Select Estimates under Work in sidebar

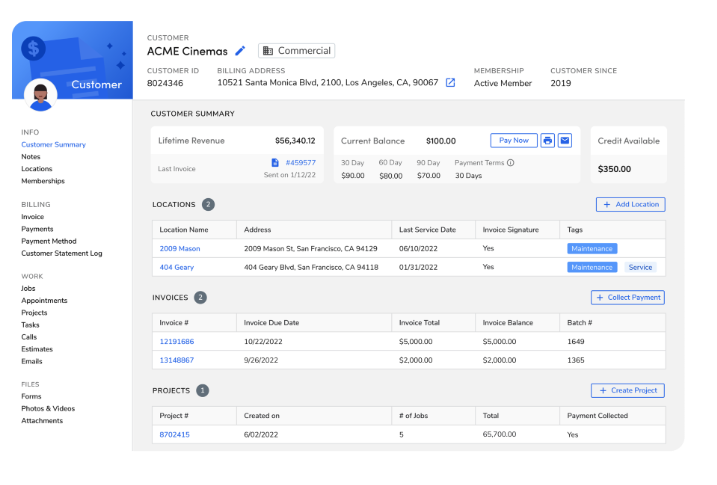click(37, 349)
